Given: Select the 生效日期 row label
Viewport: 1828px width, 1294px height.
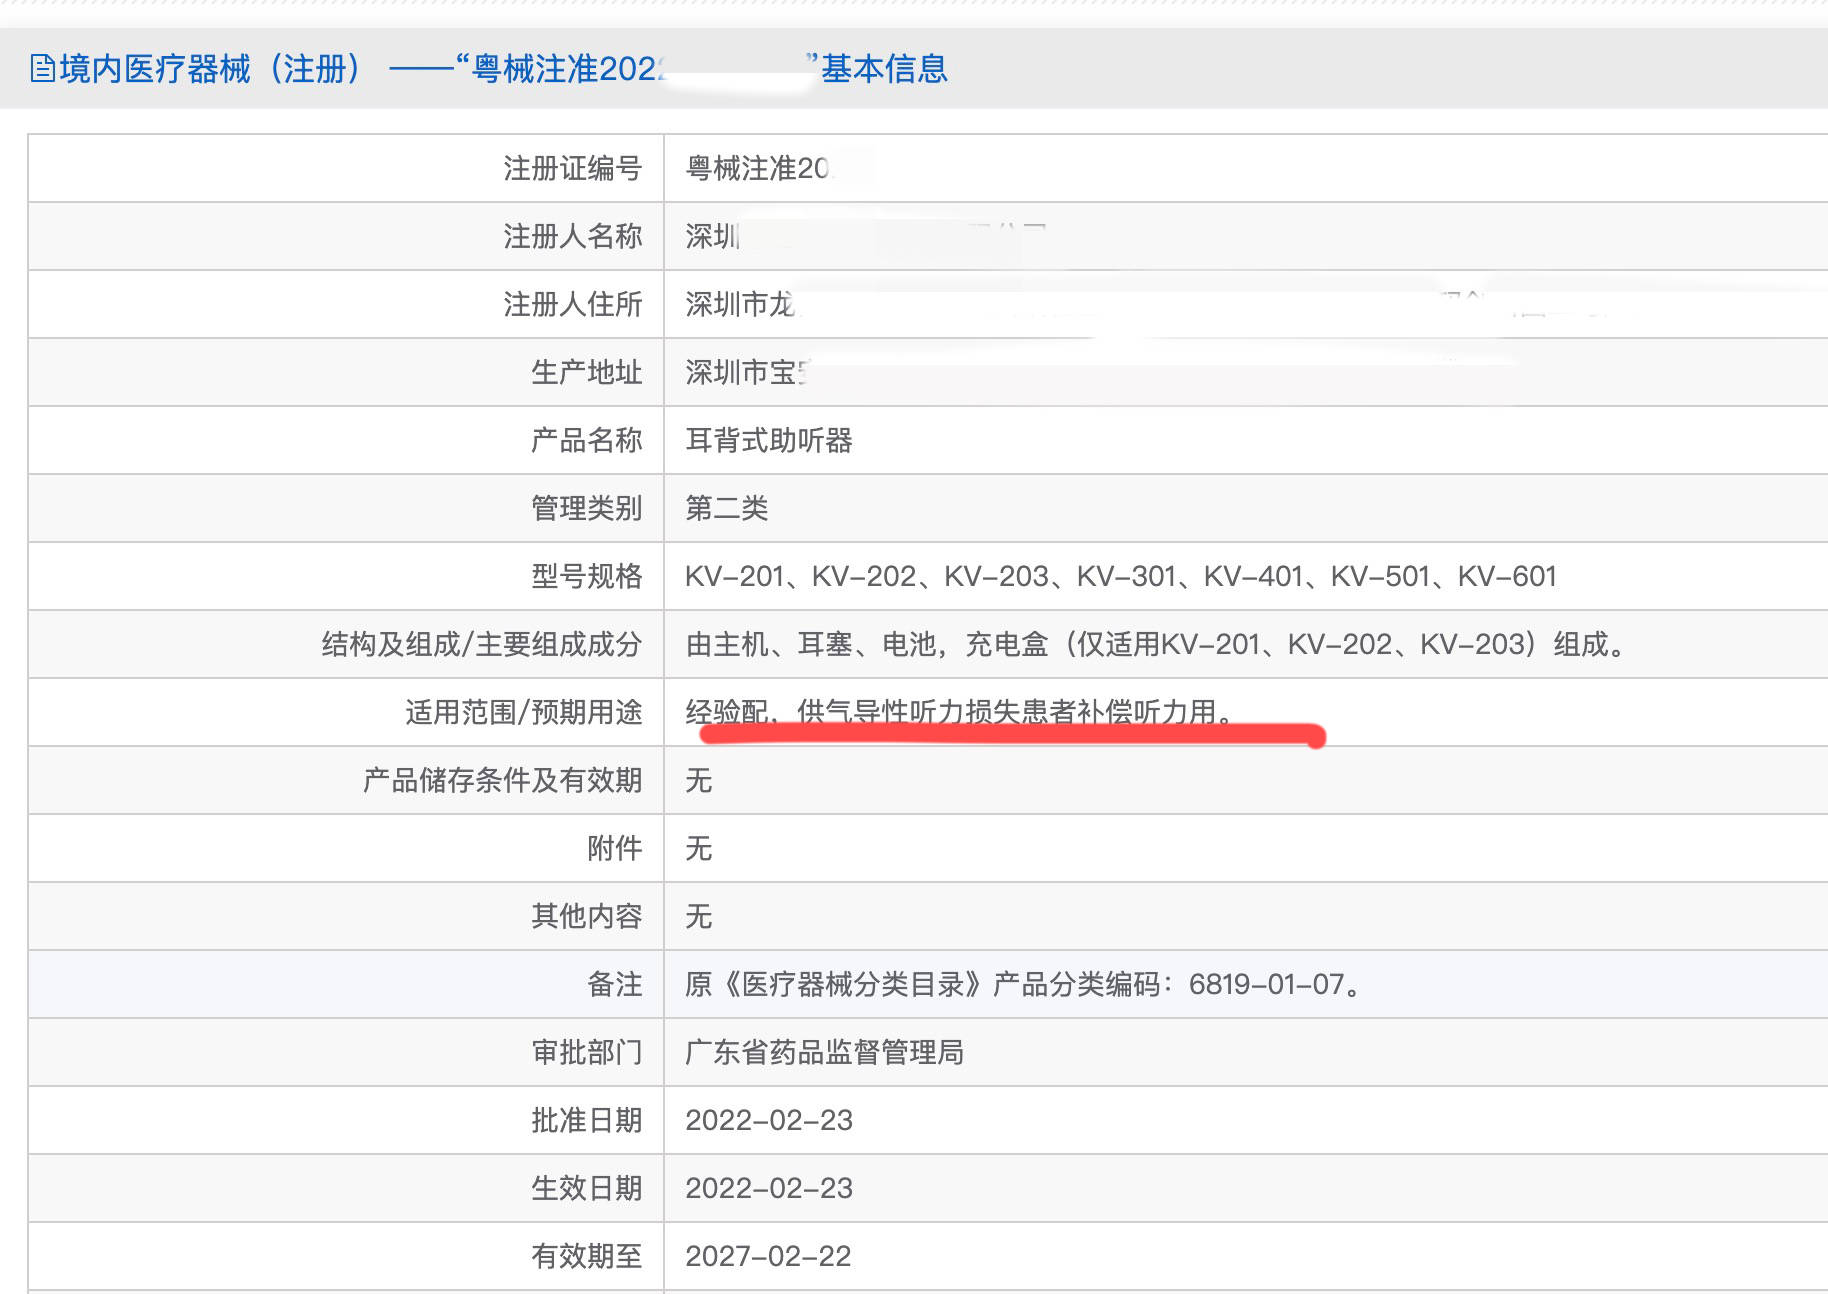Looking at the screenshot, I should [588, 1188].
